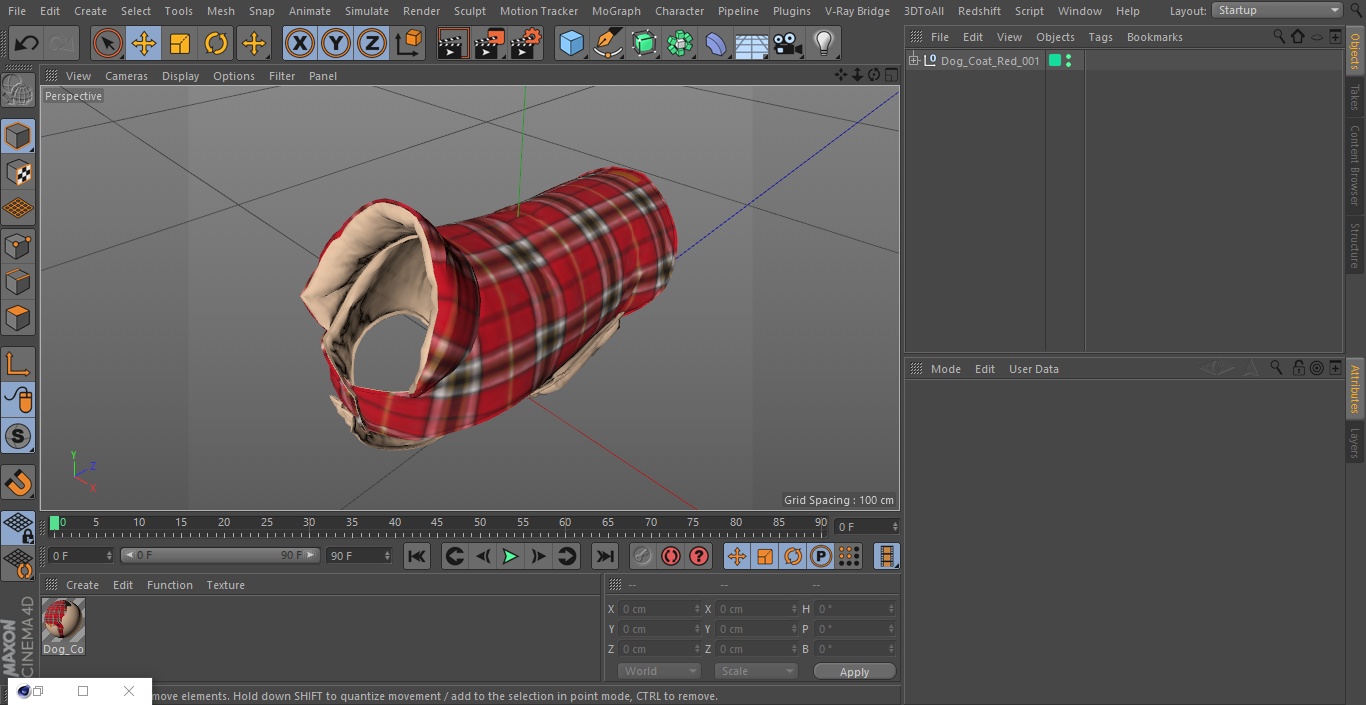This screenshot has width=1366, height=705.
Task: Click the preview range slider bar
Action: click(220, 555)
